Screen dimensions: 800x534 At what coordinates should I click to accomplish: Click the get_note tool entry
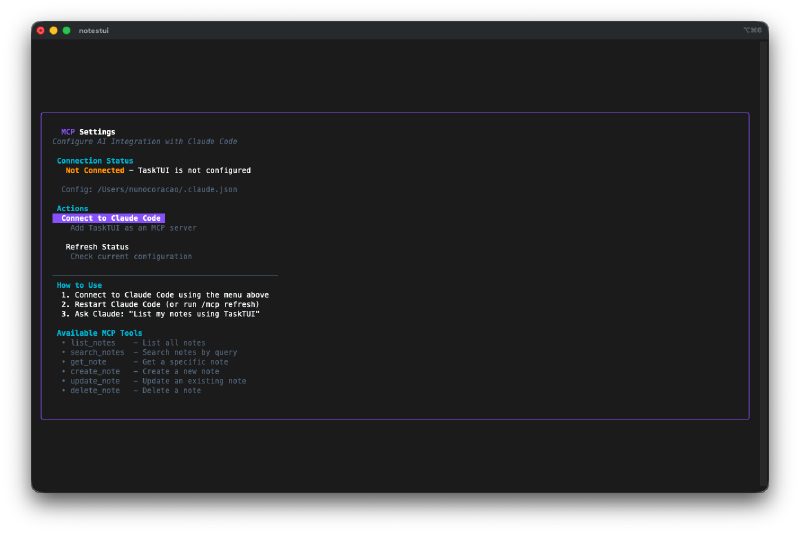pos(88,362)
